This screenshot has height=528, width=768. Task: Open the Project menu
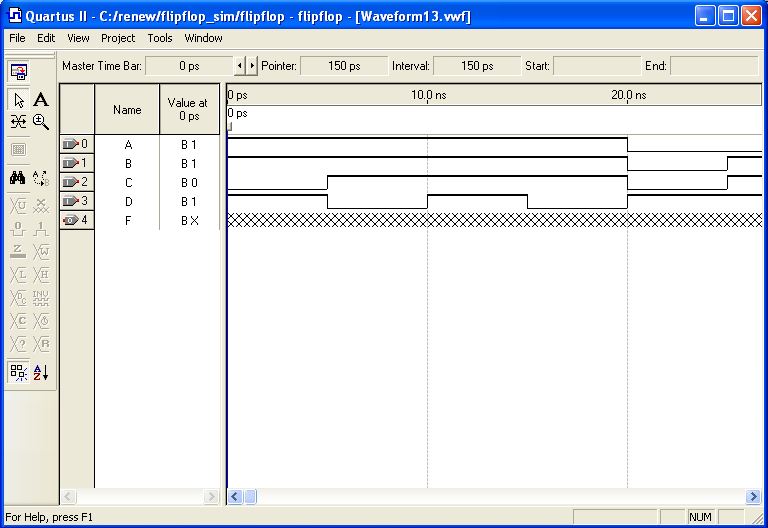click(x=118, y=38)
